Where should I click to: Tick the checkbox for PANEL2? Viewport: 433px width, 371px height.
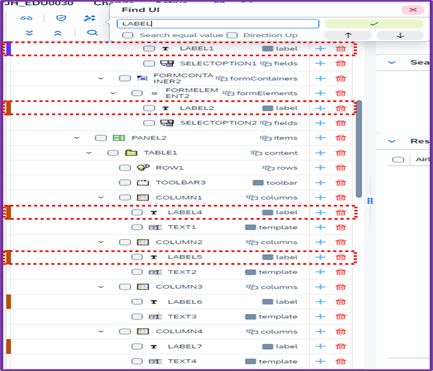coord(101,138)
